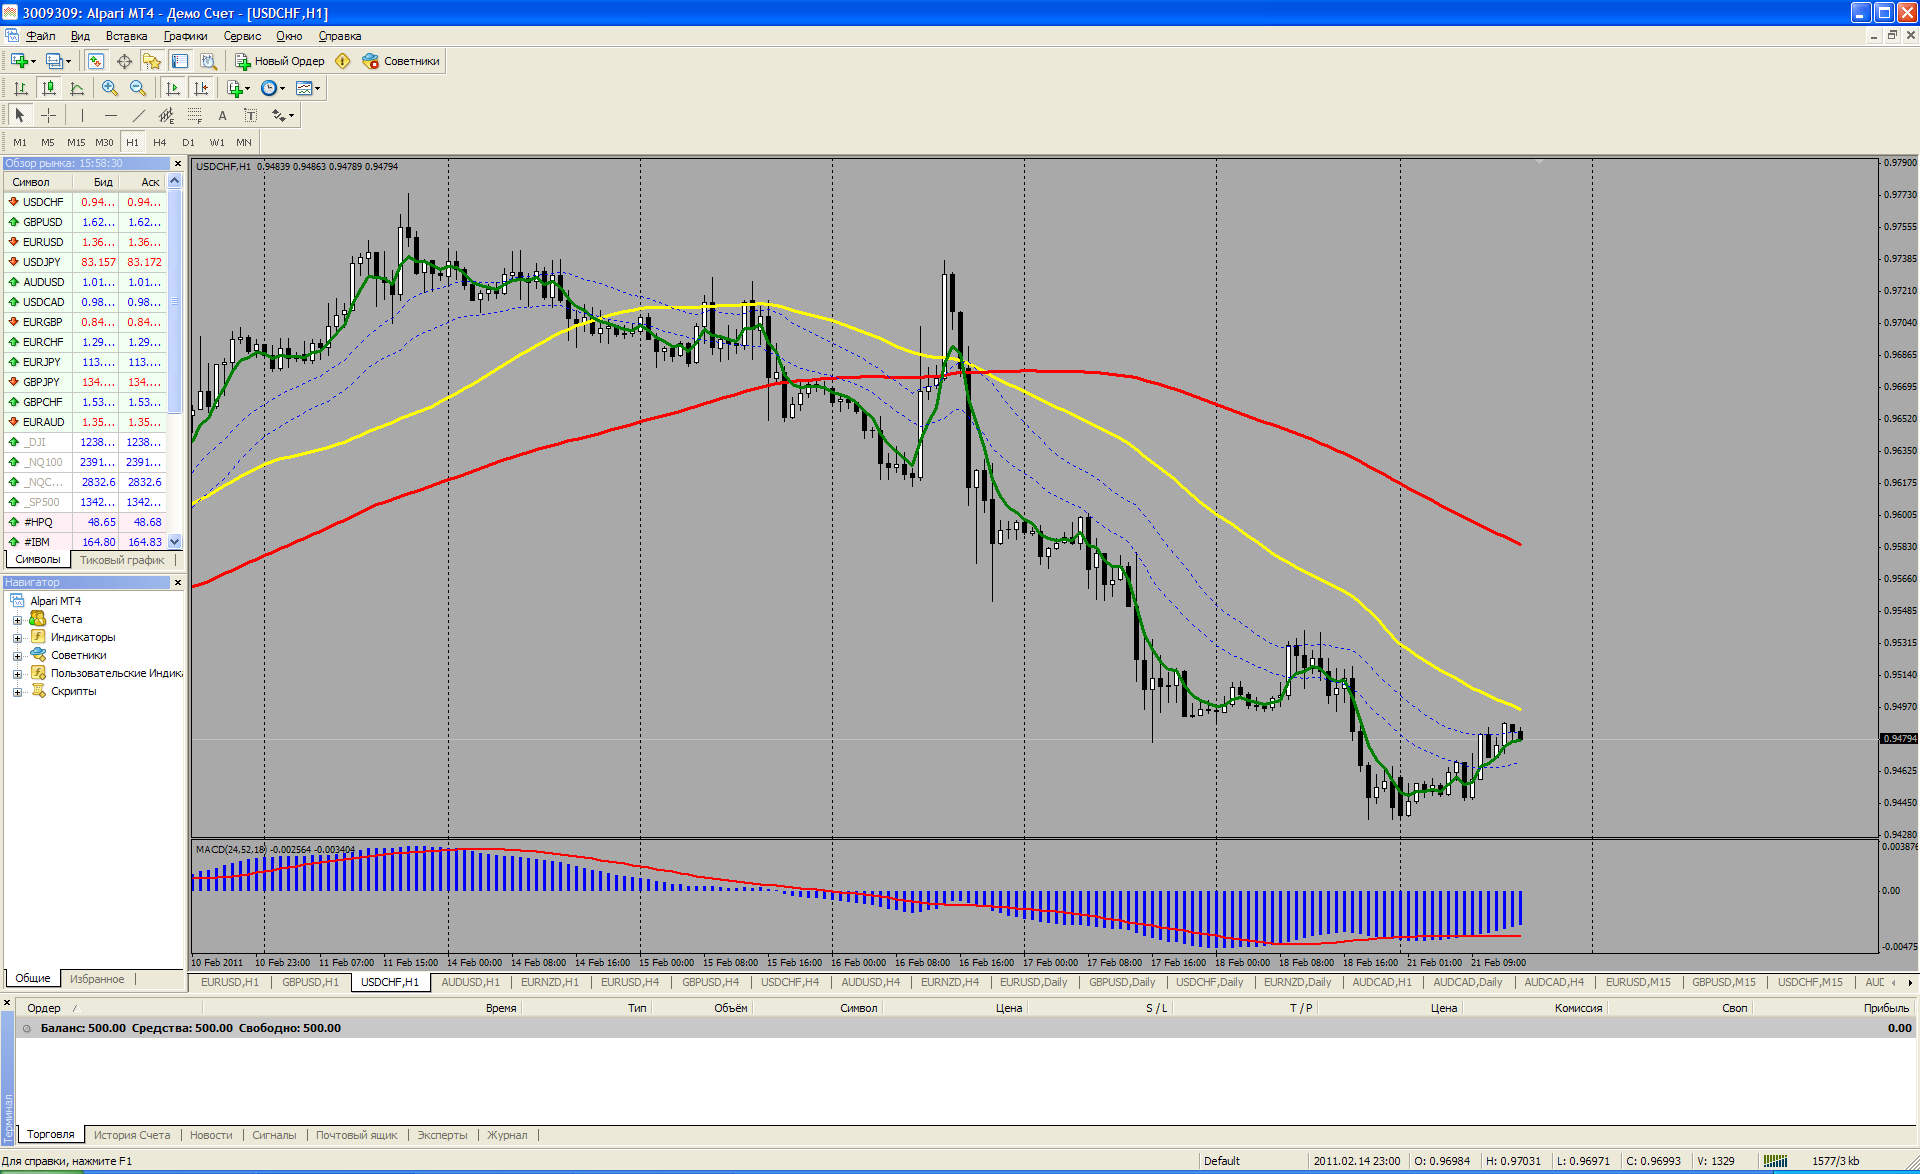Screen dimensions: 1920x1174
Task: Click the Zoom Out magnifier icon
Action: (x=138, y=88)
